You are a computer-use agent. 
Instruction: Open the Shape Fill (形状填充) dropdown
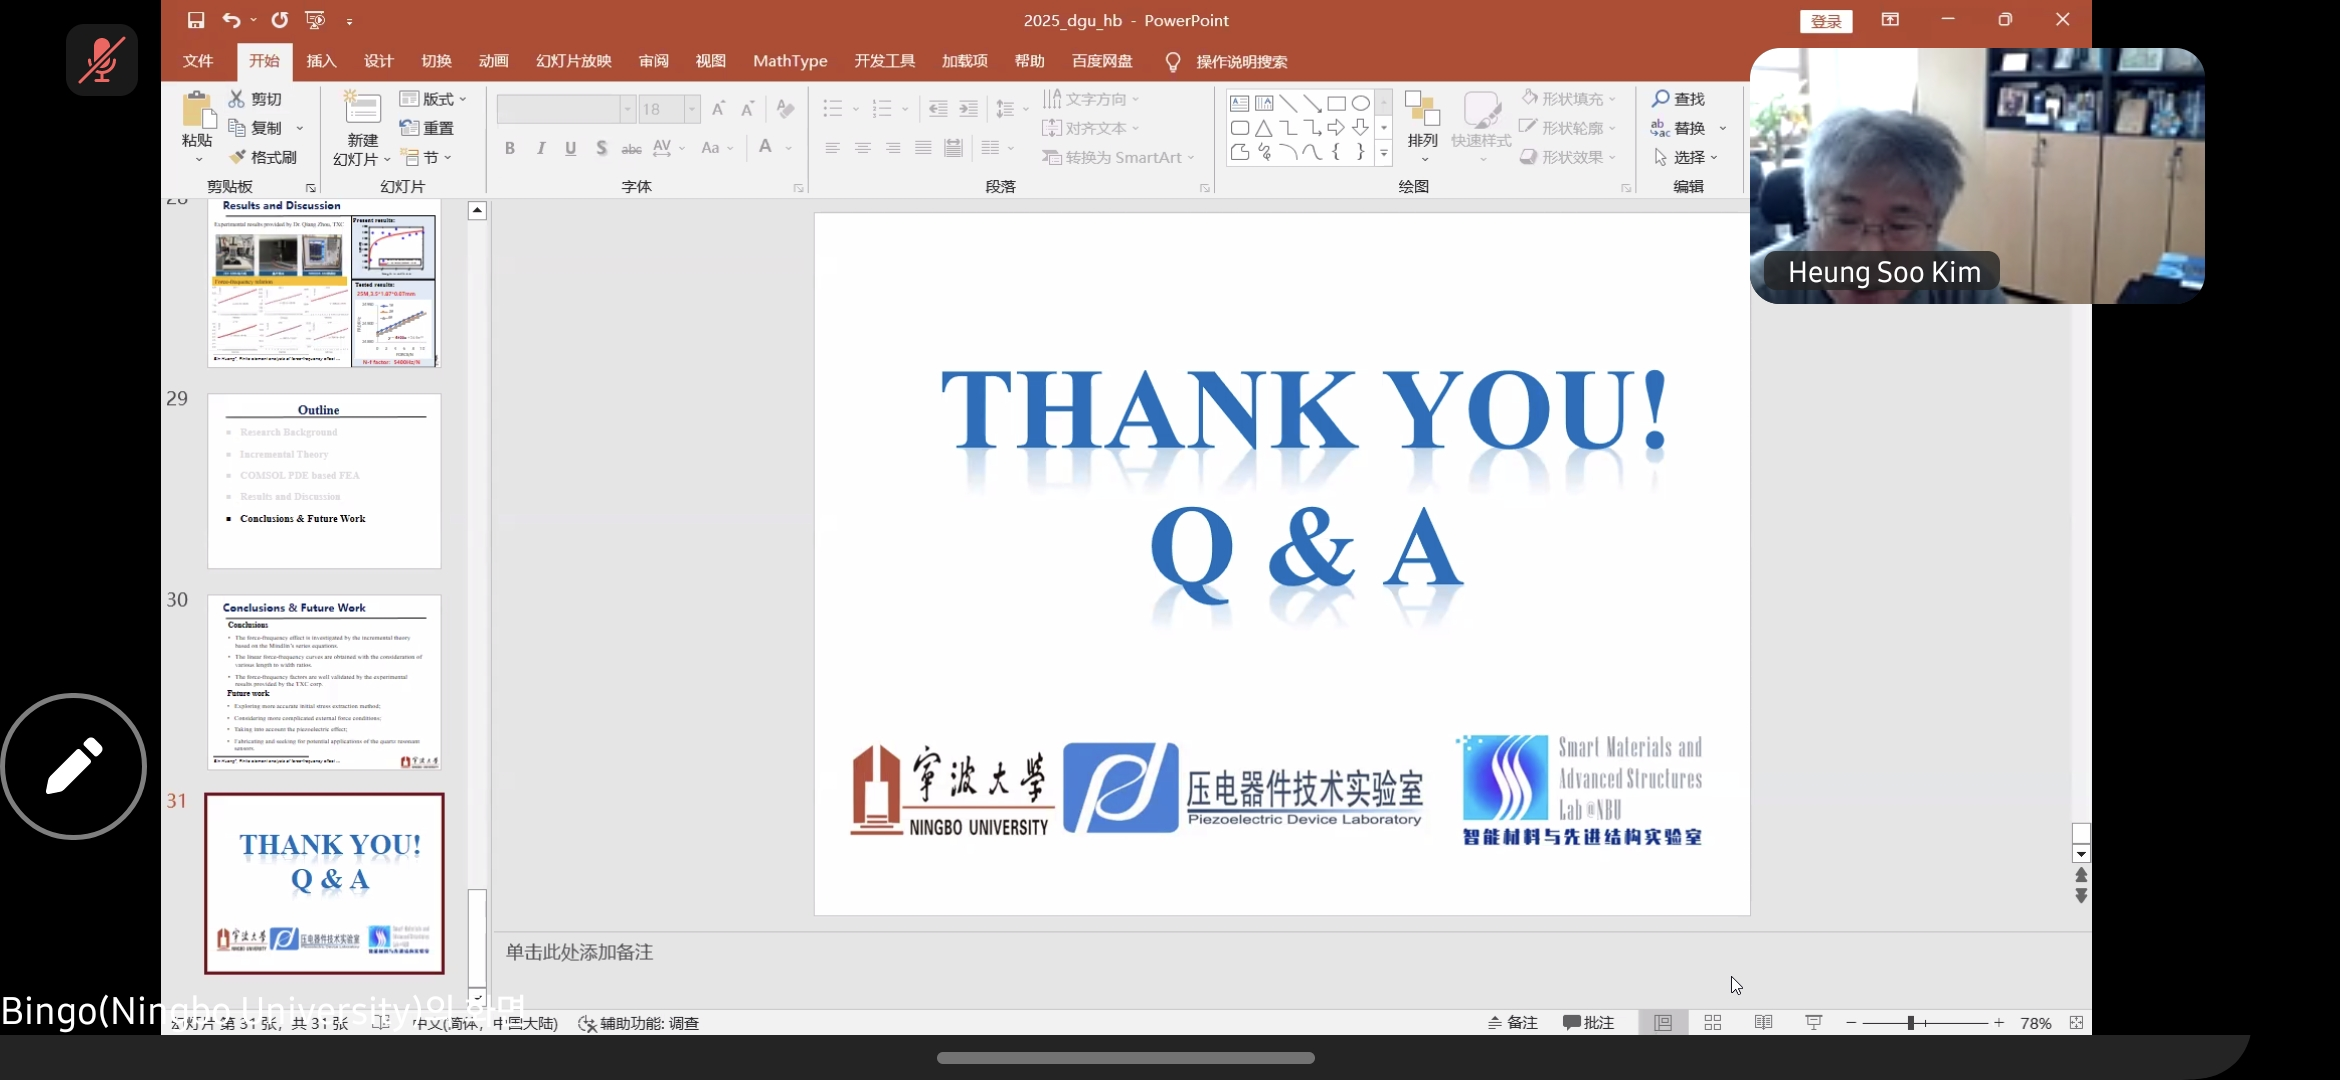1568,98
